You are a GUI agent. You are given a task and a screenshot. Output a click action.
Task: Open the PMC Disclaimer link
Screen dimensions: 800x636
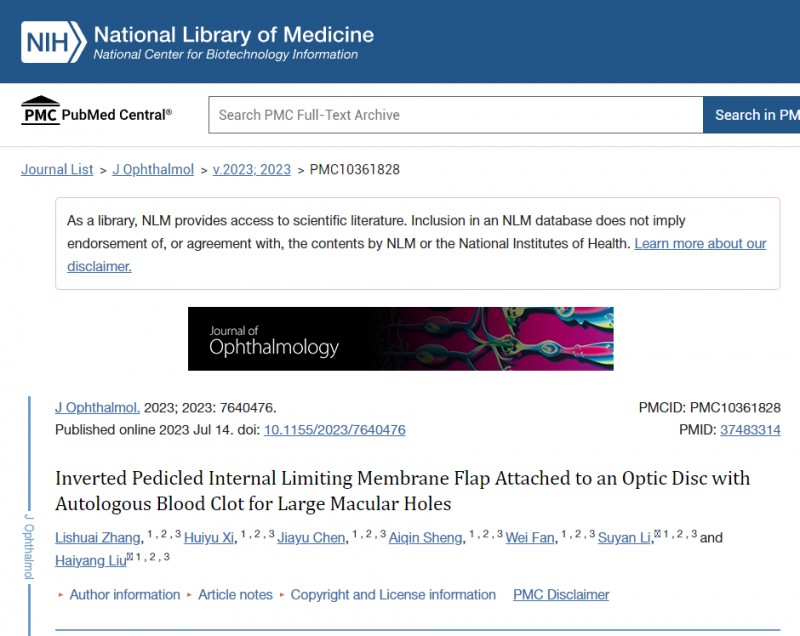561,595
